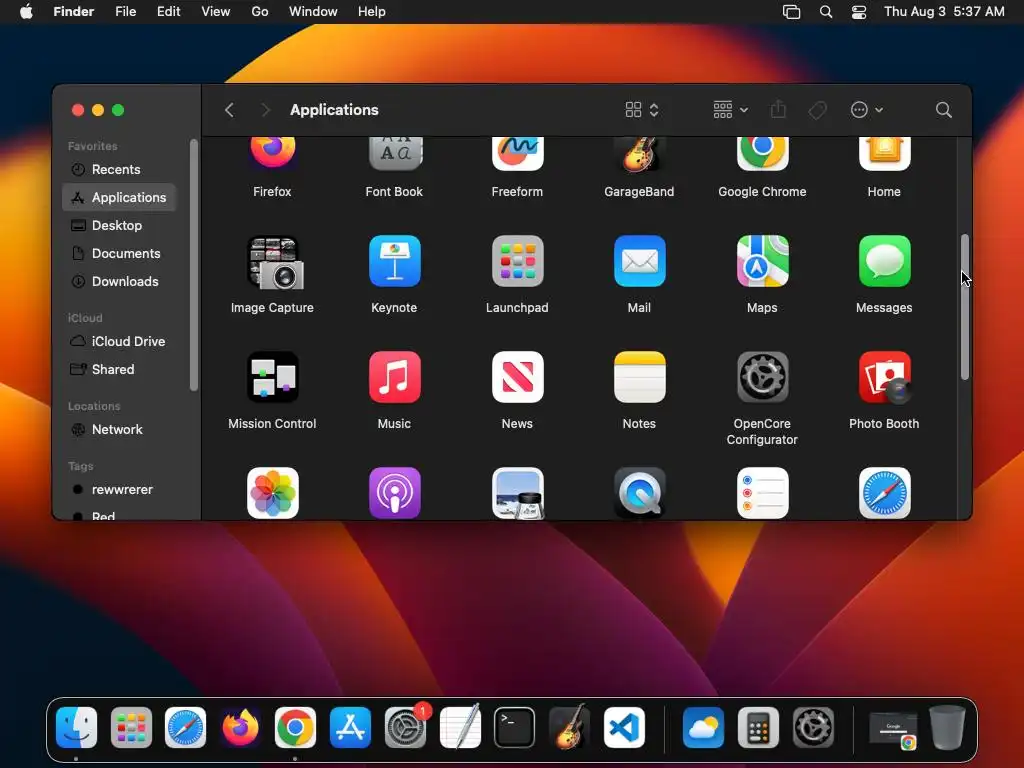The width and height of the screenshot is (1024, 768).
Task: Click the Notes app icon
Action: coord(639,377)
